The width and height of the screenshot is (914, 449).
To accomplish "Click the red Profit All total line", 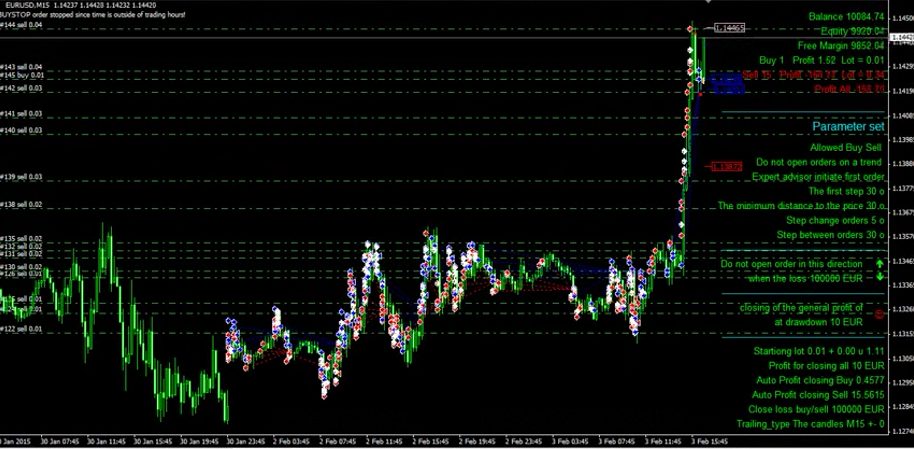I will coord(849,89).
